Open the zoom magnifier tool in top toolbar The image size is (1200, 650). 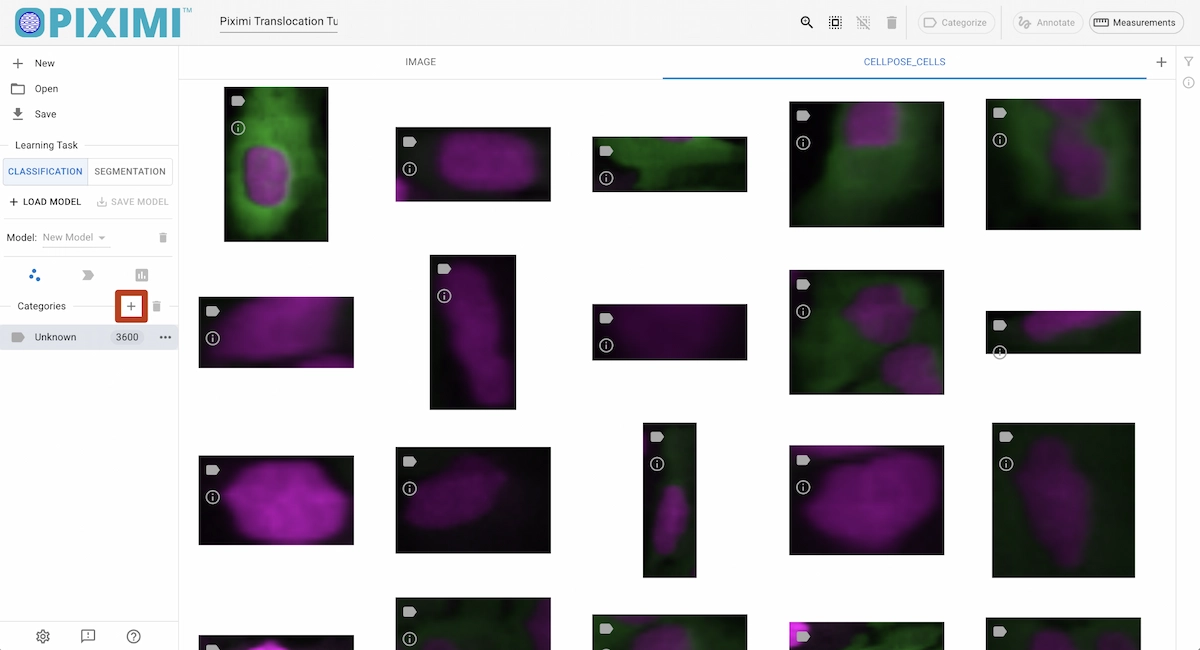click(x=807, y=22)
